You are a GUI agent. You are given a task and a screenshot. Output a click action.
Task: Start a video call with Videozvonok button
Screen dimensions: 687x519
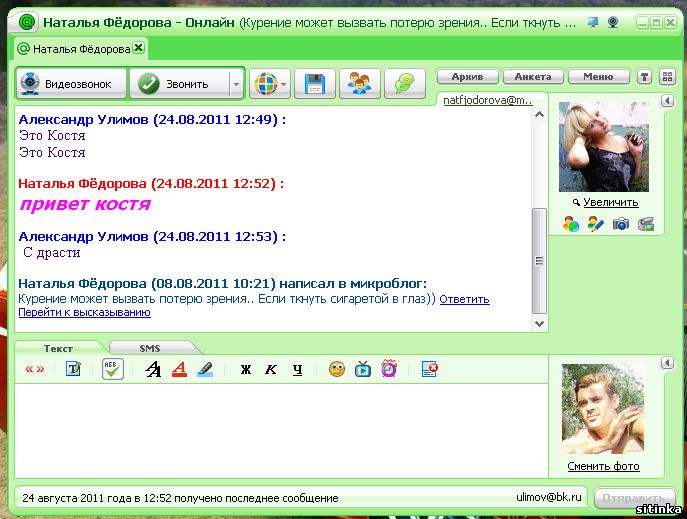tap(69, 84)
